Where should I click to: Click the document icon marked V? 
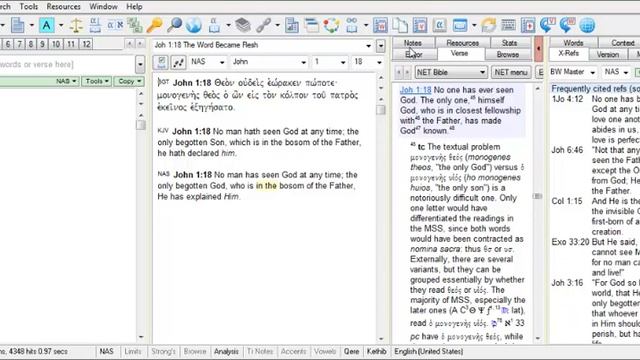(420, 25)
